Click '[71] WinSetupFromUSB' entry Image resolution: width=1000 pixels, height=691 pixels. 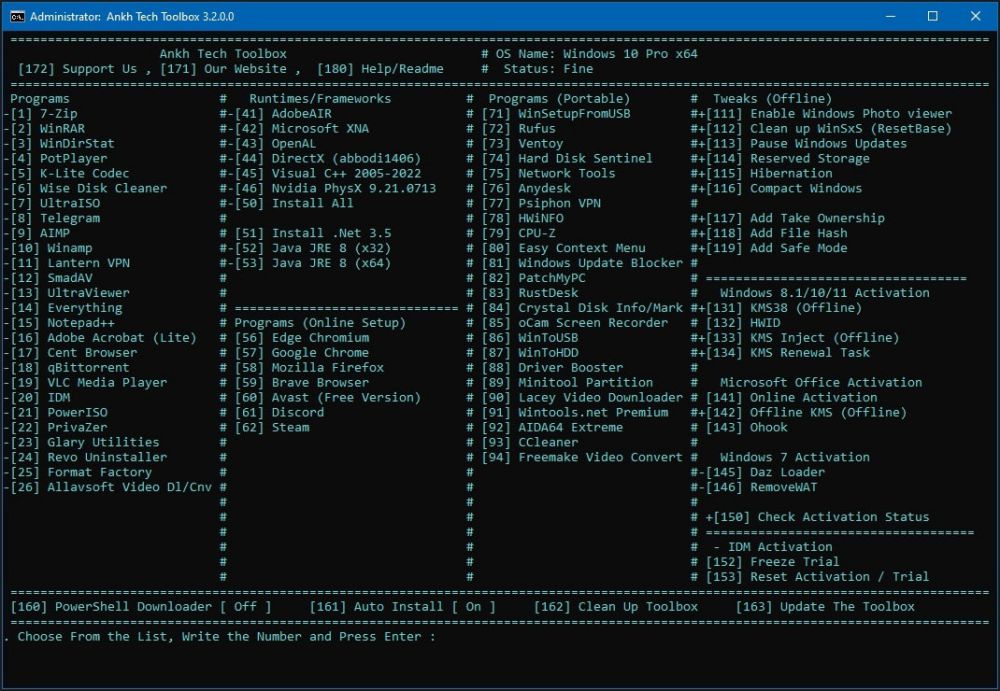pyautogui.click(x=556, y=114)
